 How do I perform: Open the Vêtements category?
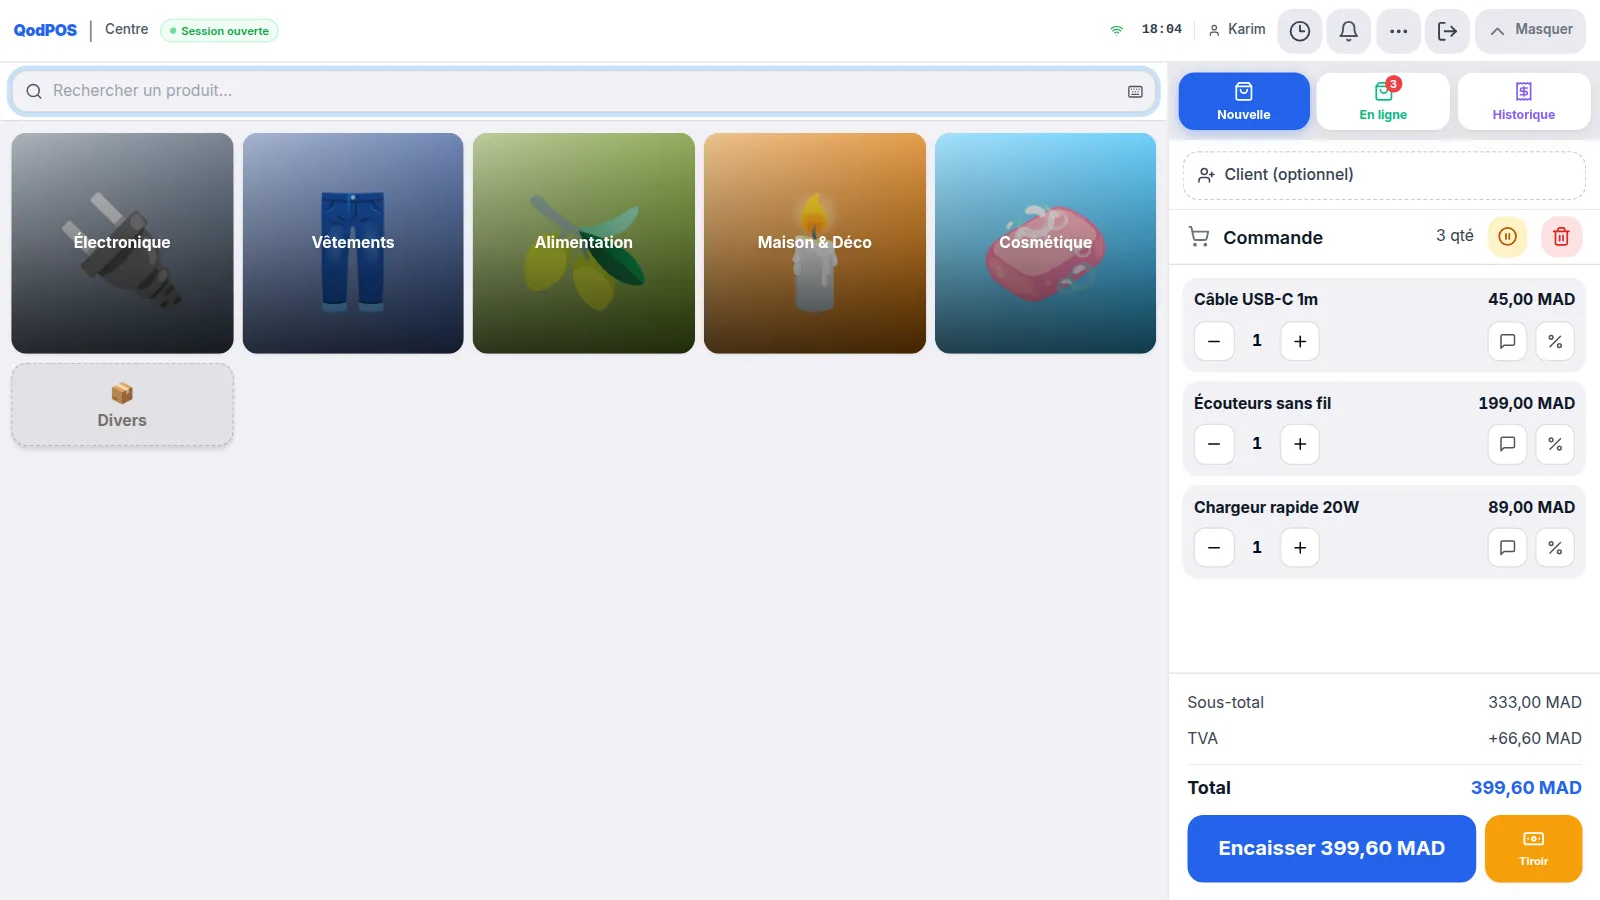[x=353, y=243]
